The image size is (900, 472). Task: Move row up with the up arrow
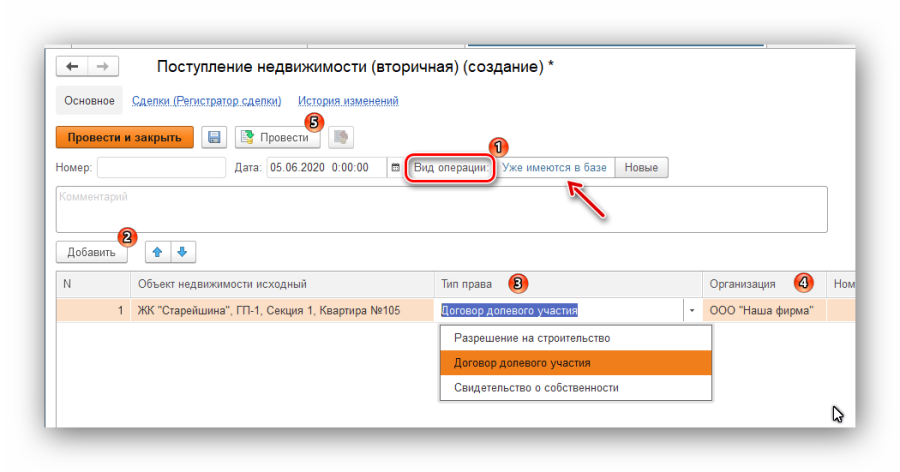click(158, 252)
